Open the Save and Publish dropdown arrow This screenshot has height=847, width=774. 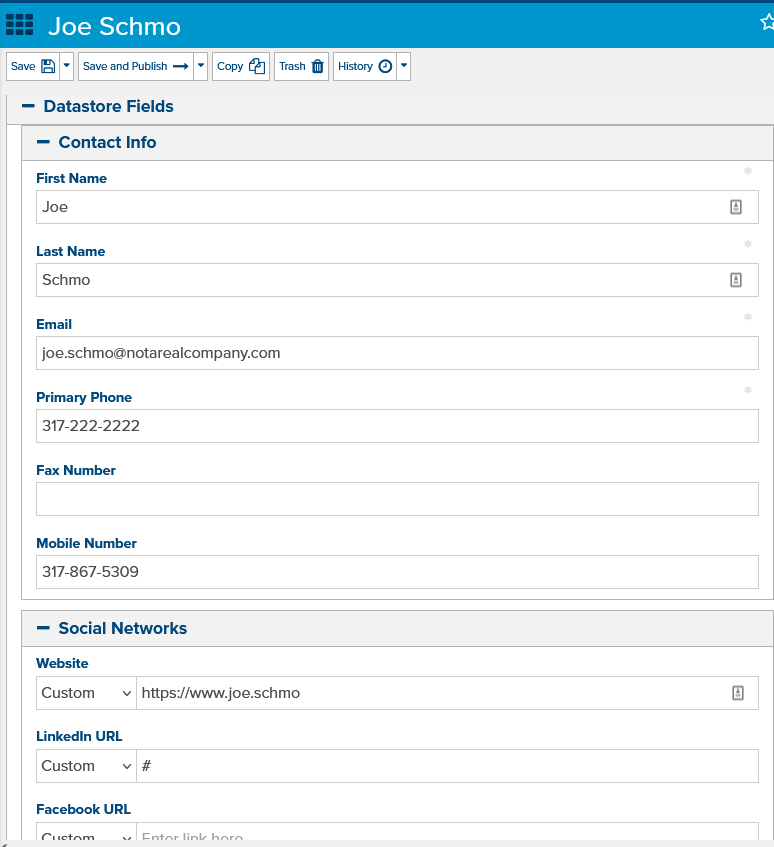(200, 66)
